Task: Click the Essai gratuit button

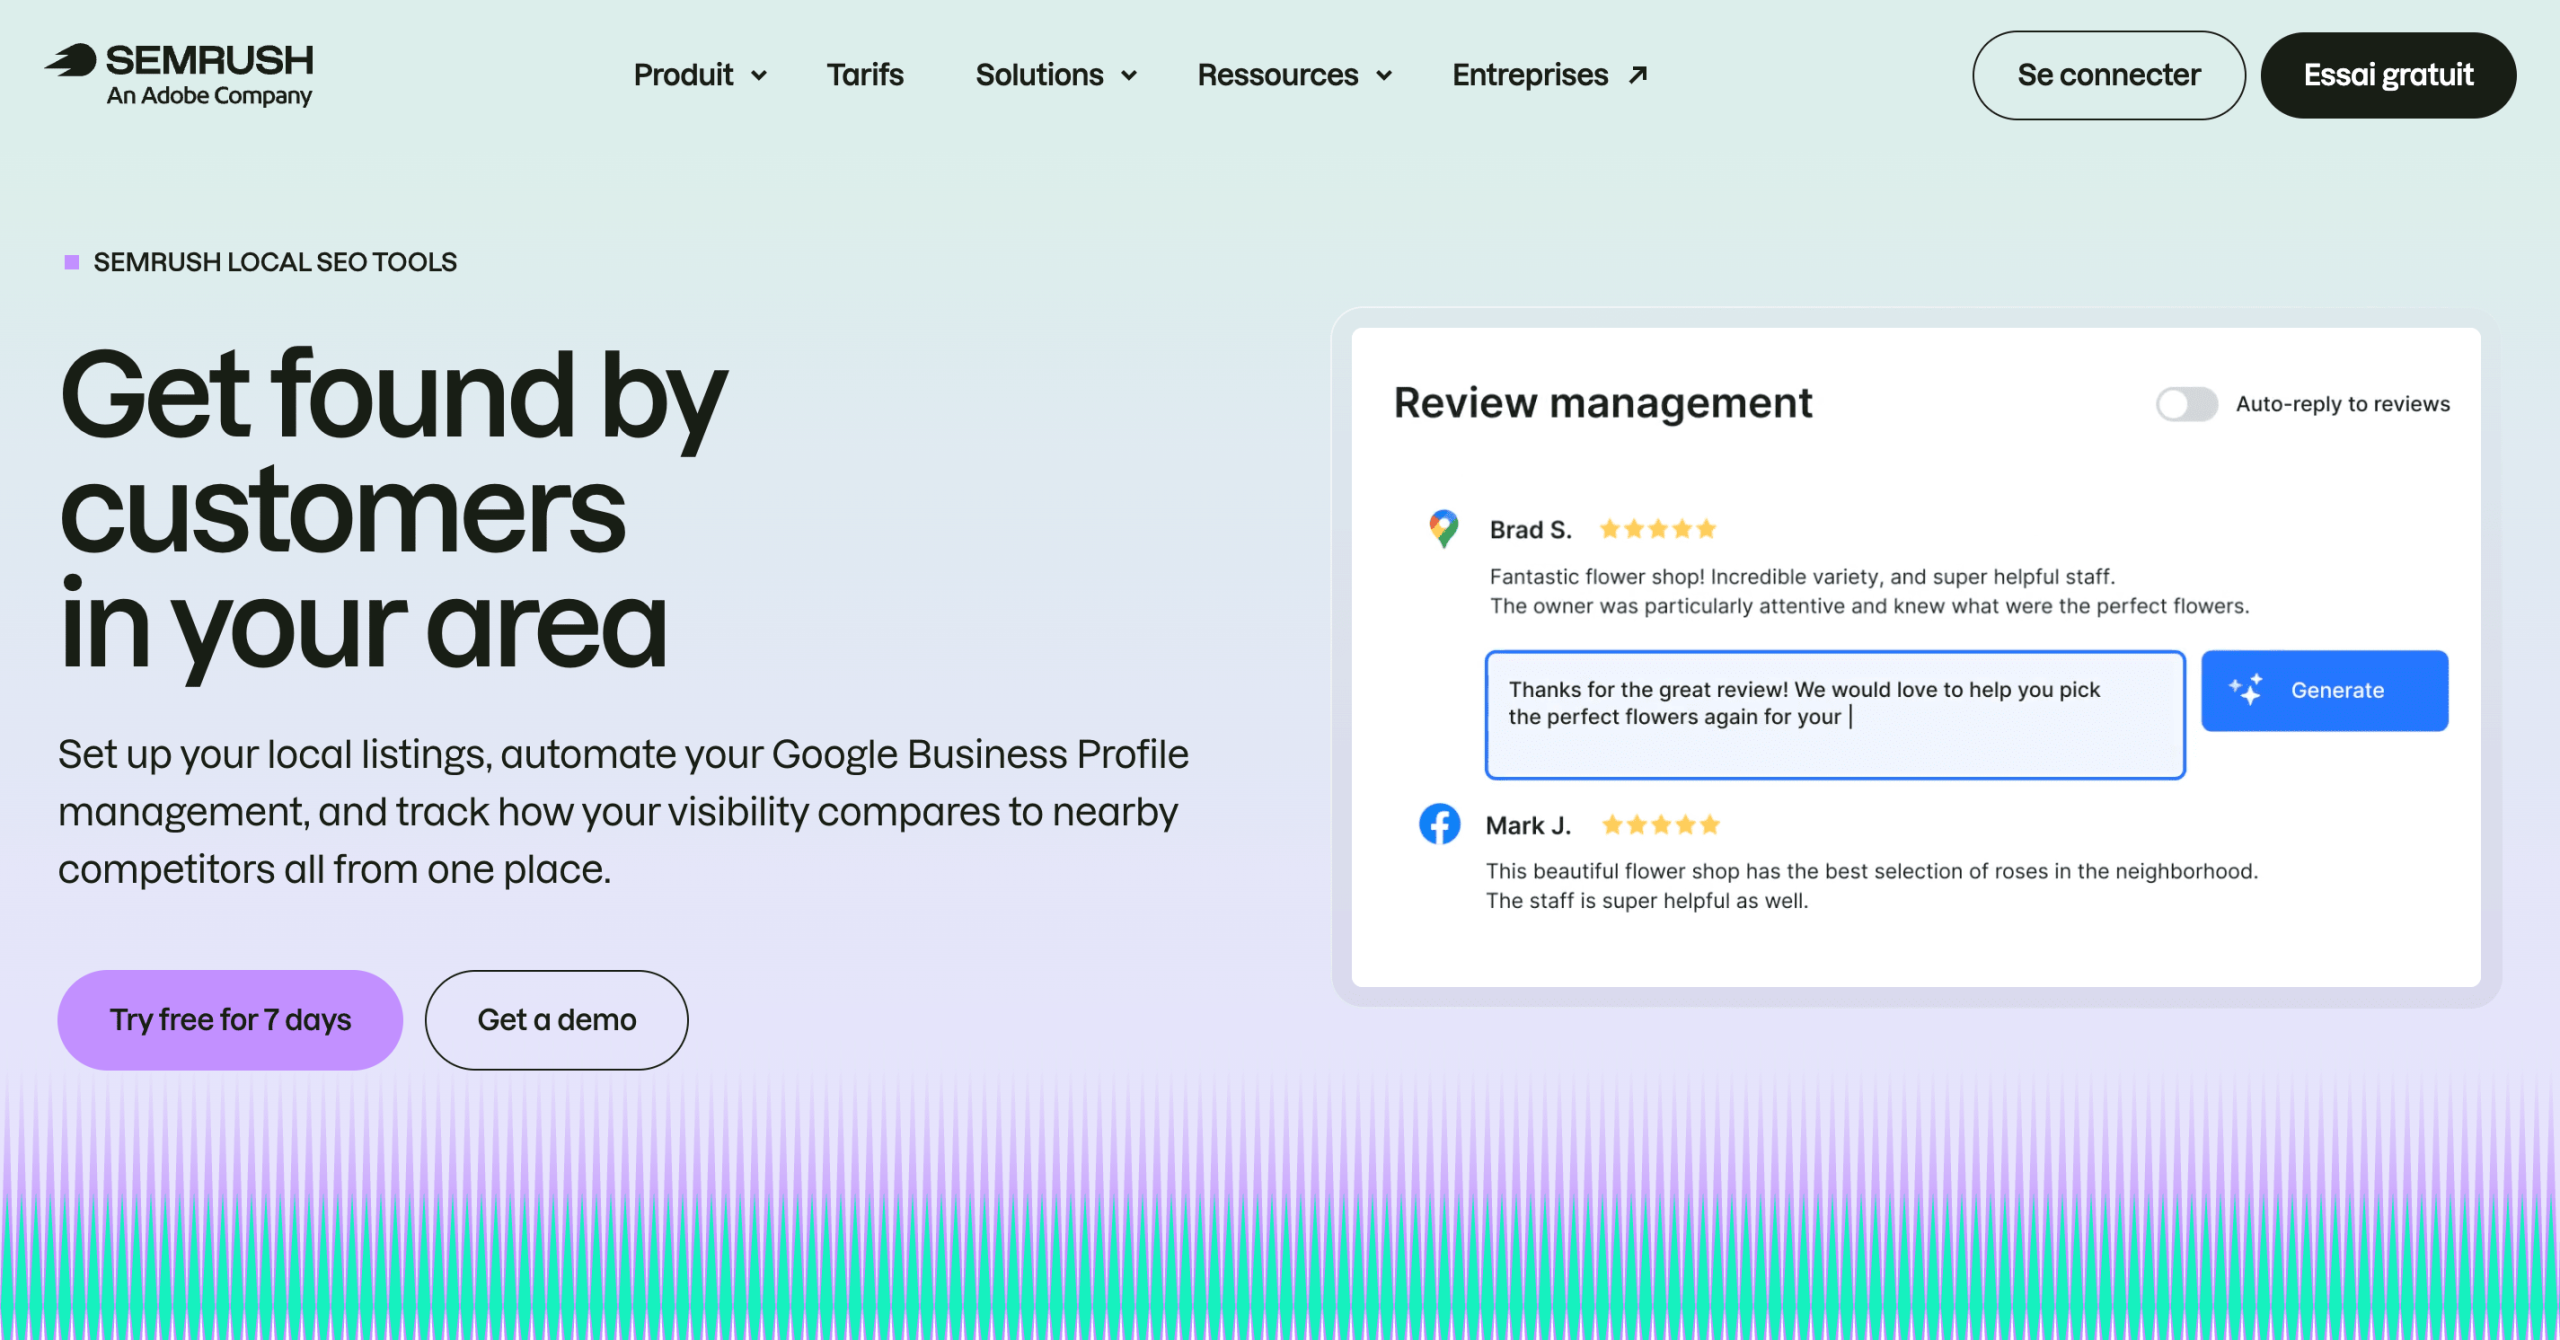Action: pyautogui.click(x=2388, y=75)
